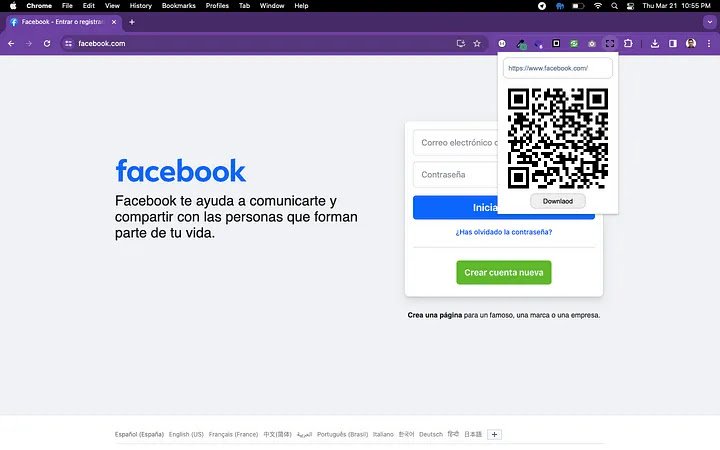The width and height of the screenshot is (720, 450).
Task: Open the Edit menu
Action: [x=89, y=6]
